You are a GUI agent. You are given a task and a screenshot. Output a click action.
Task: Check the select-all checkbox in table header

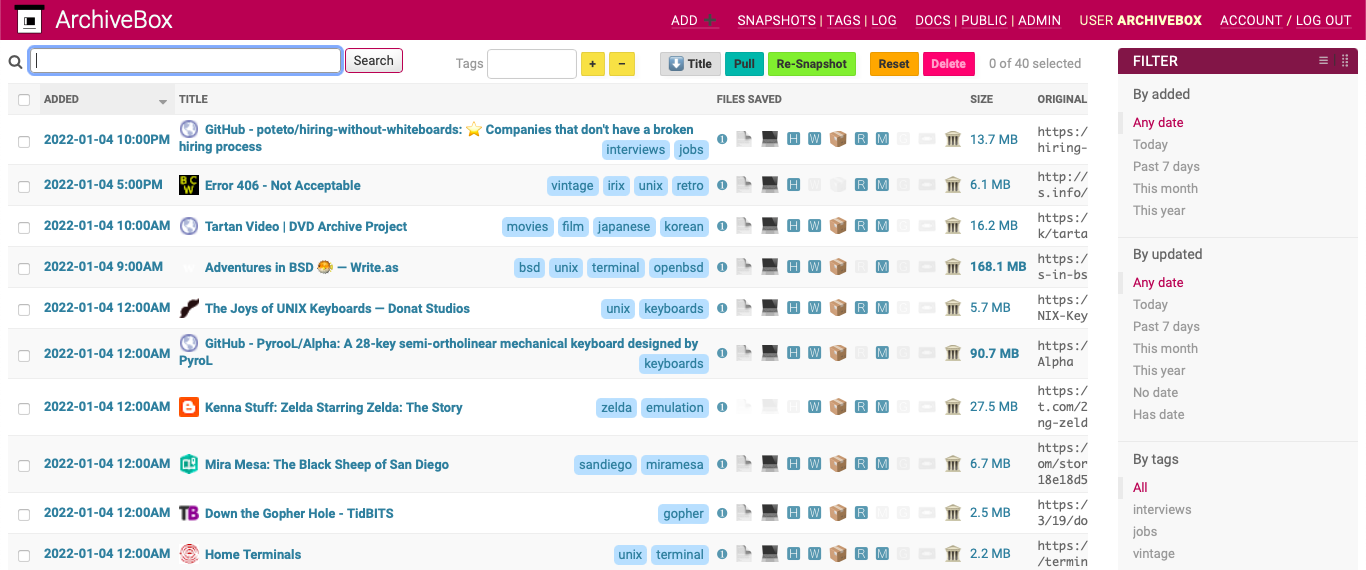click(24, 100)
